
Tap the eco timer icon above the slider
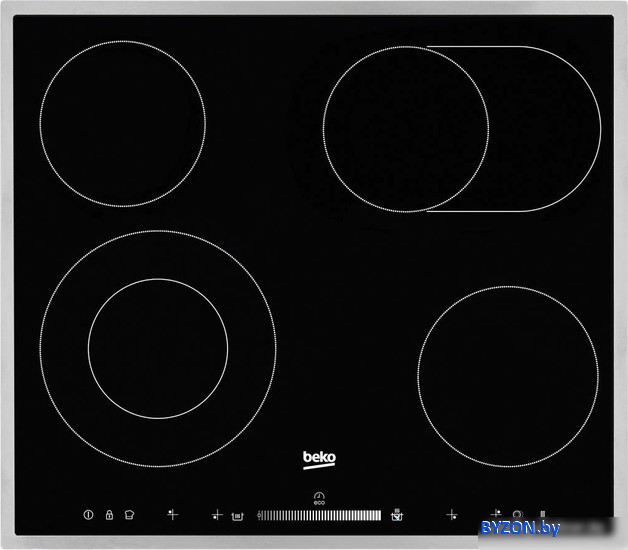coord(319,498)
